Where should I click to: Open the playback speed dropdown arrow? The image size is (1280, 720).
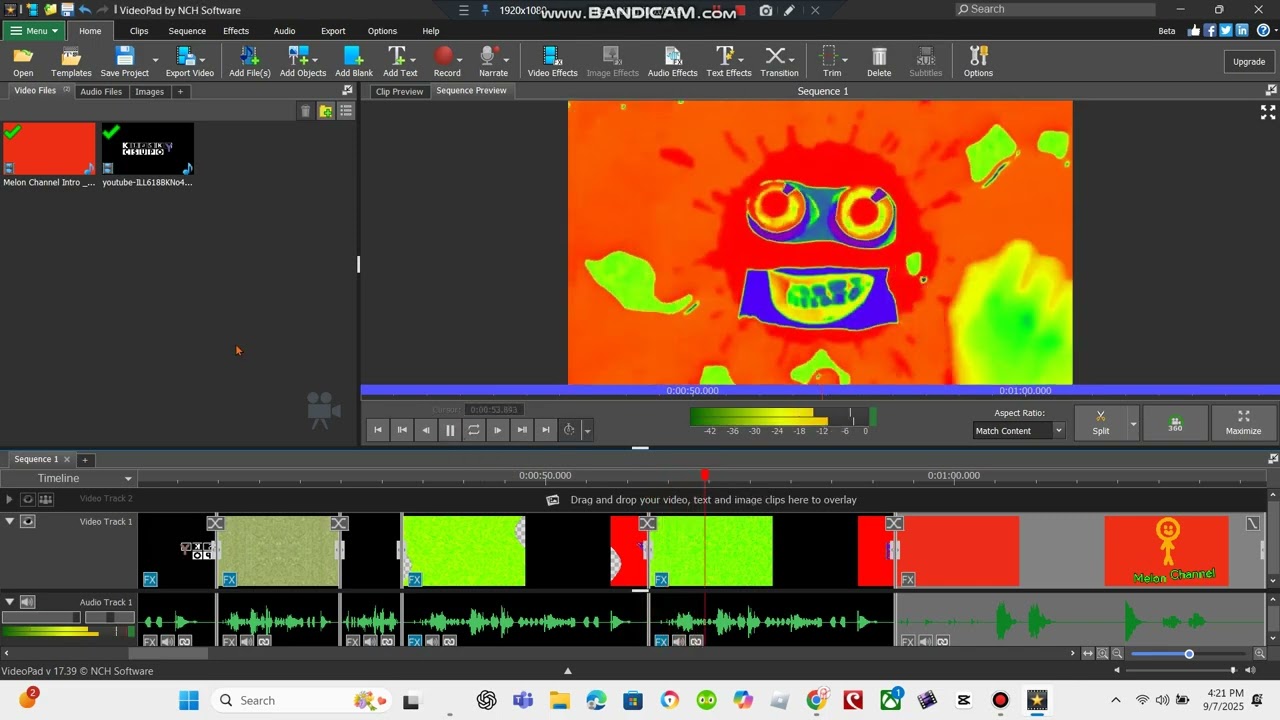point(587,431)
